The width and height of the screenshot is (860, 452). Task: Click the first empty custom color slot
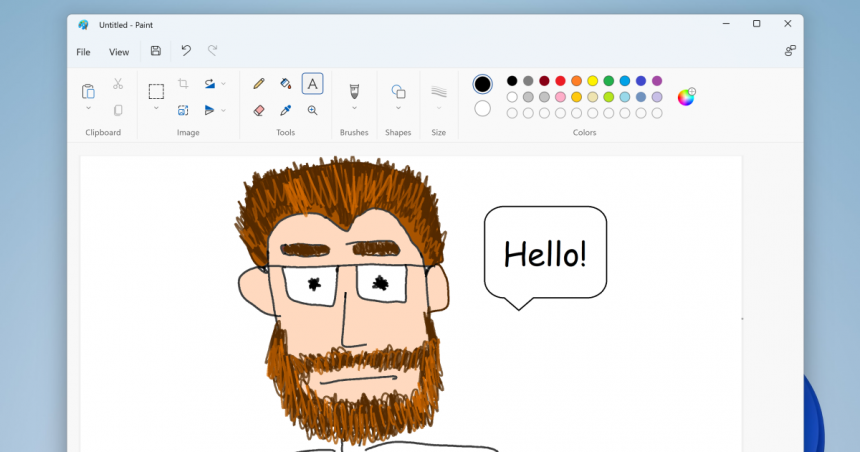(512, 113)
